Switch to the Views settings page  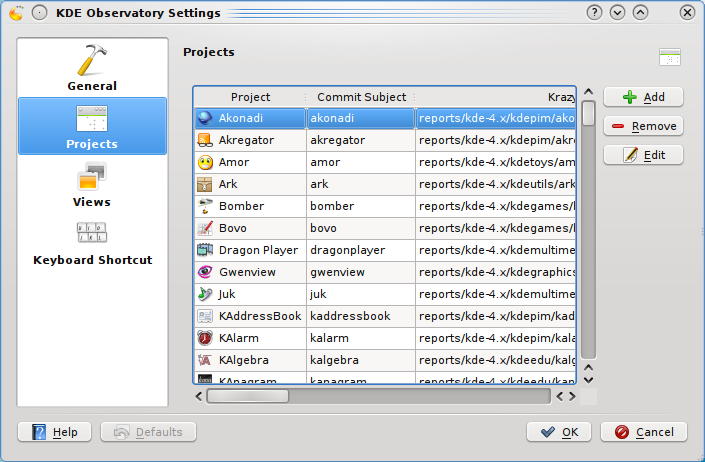[x=92, y=184]
